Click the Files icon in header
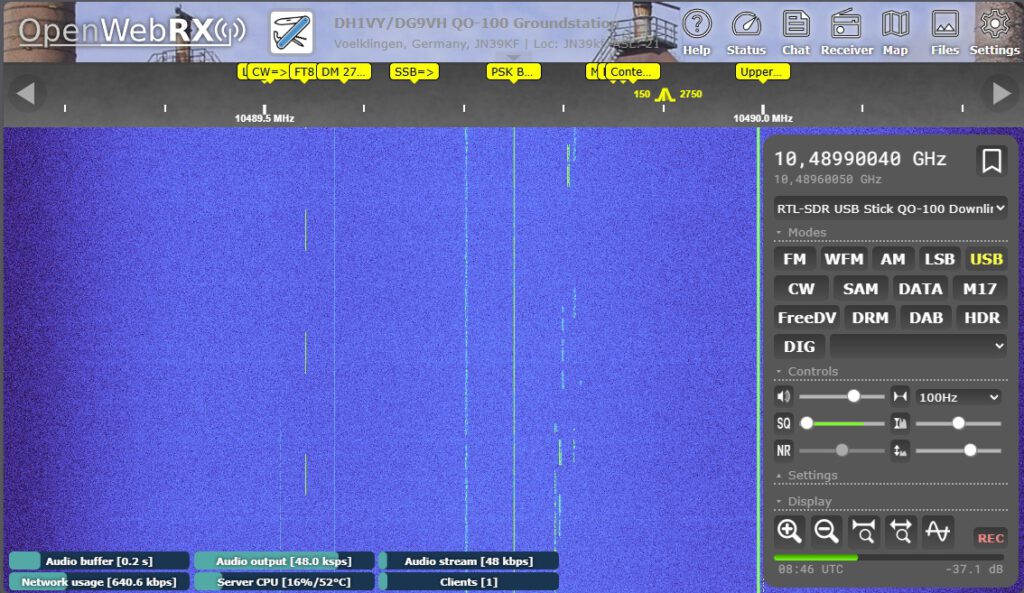This screenshot has height=593, width=1024. coord(944,31)
